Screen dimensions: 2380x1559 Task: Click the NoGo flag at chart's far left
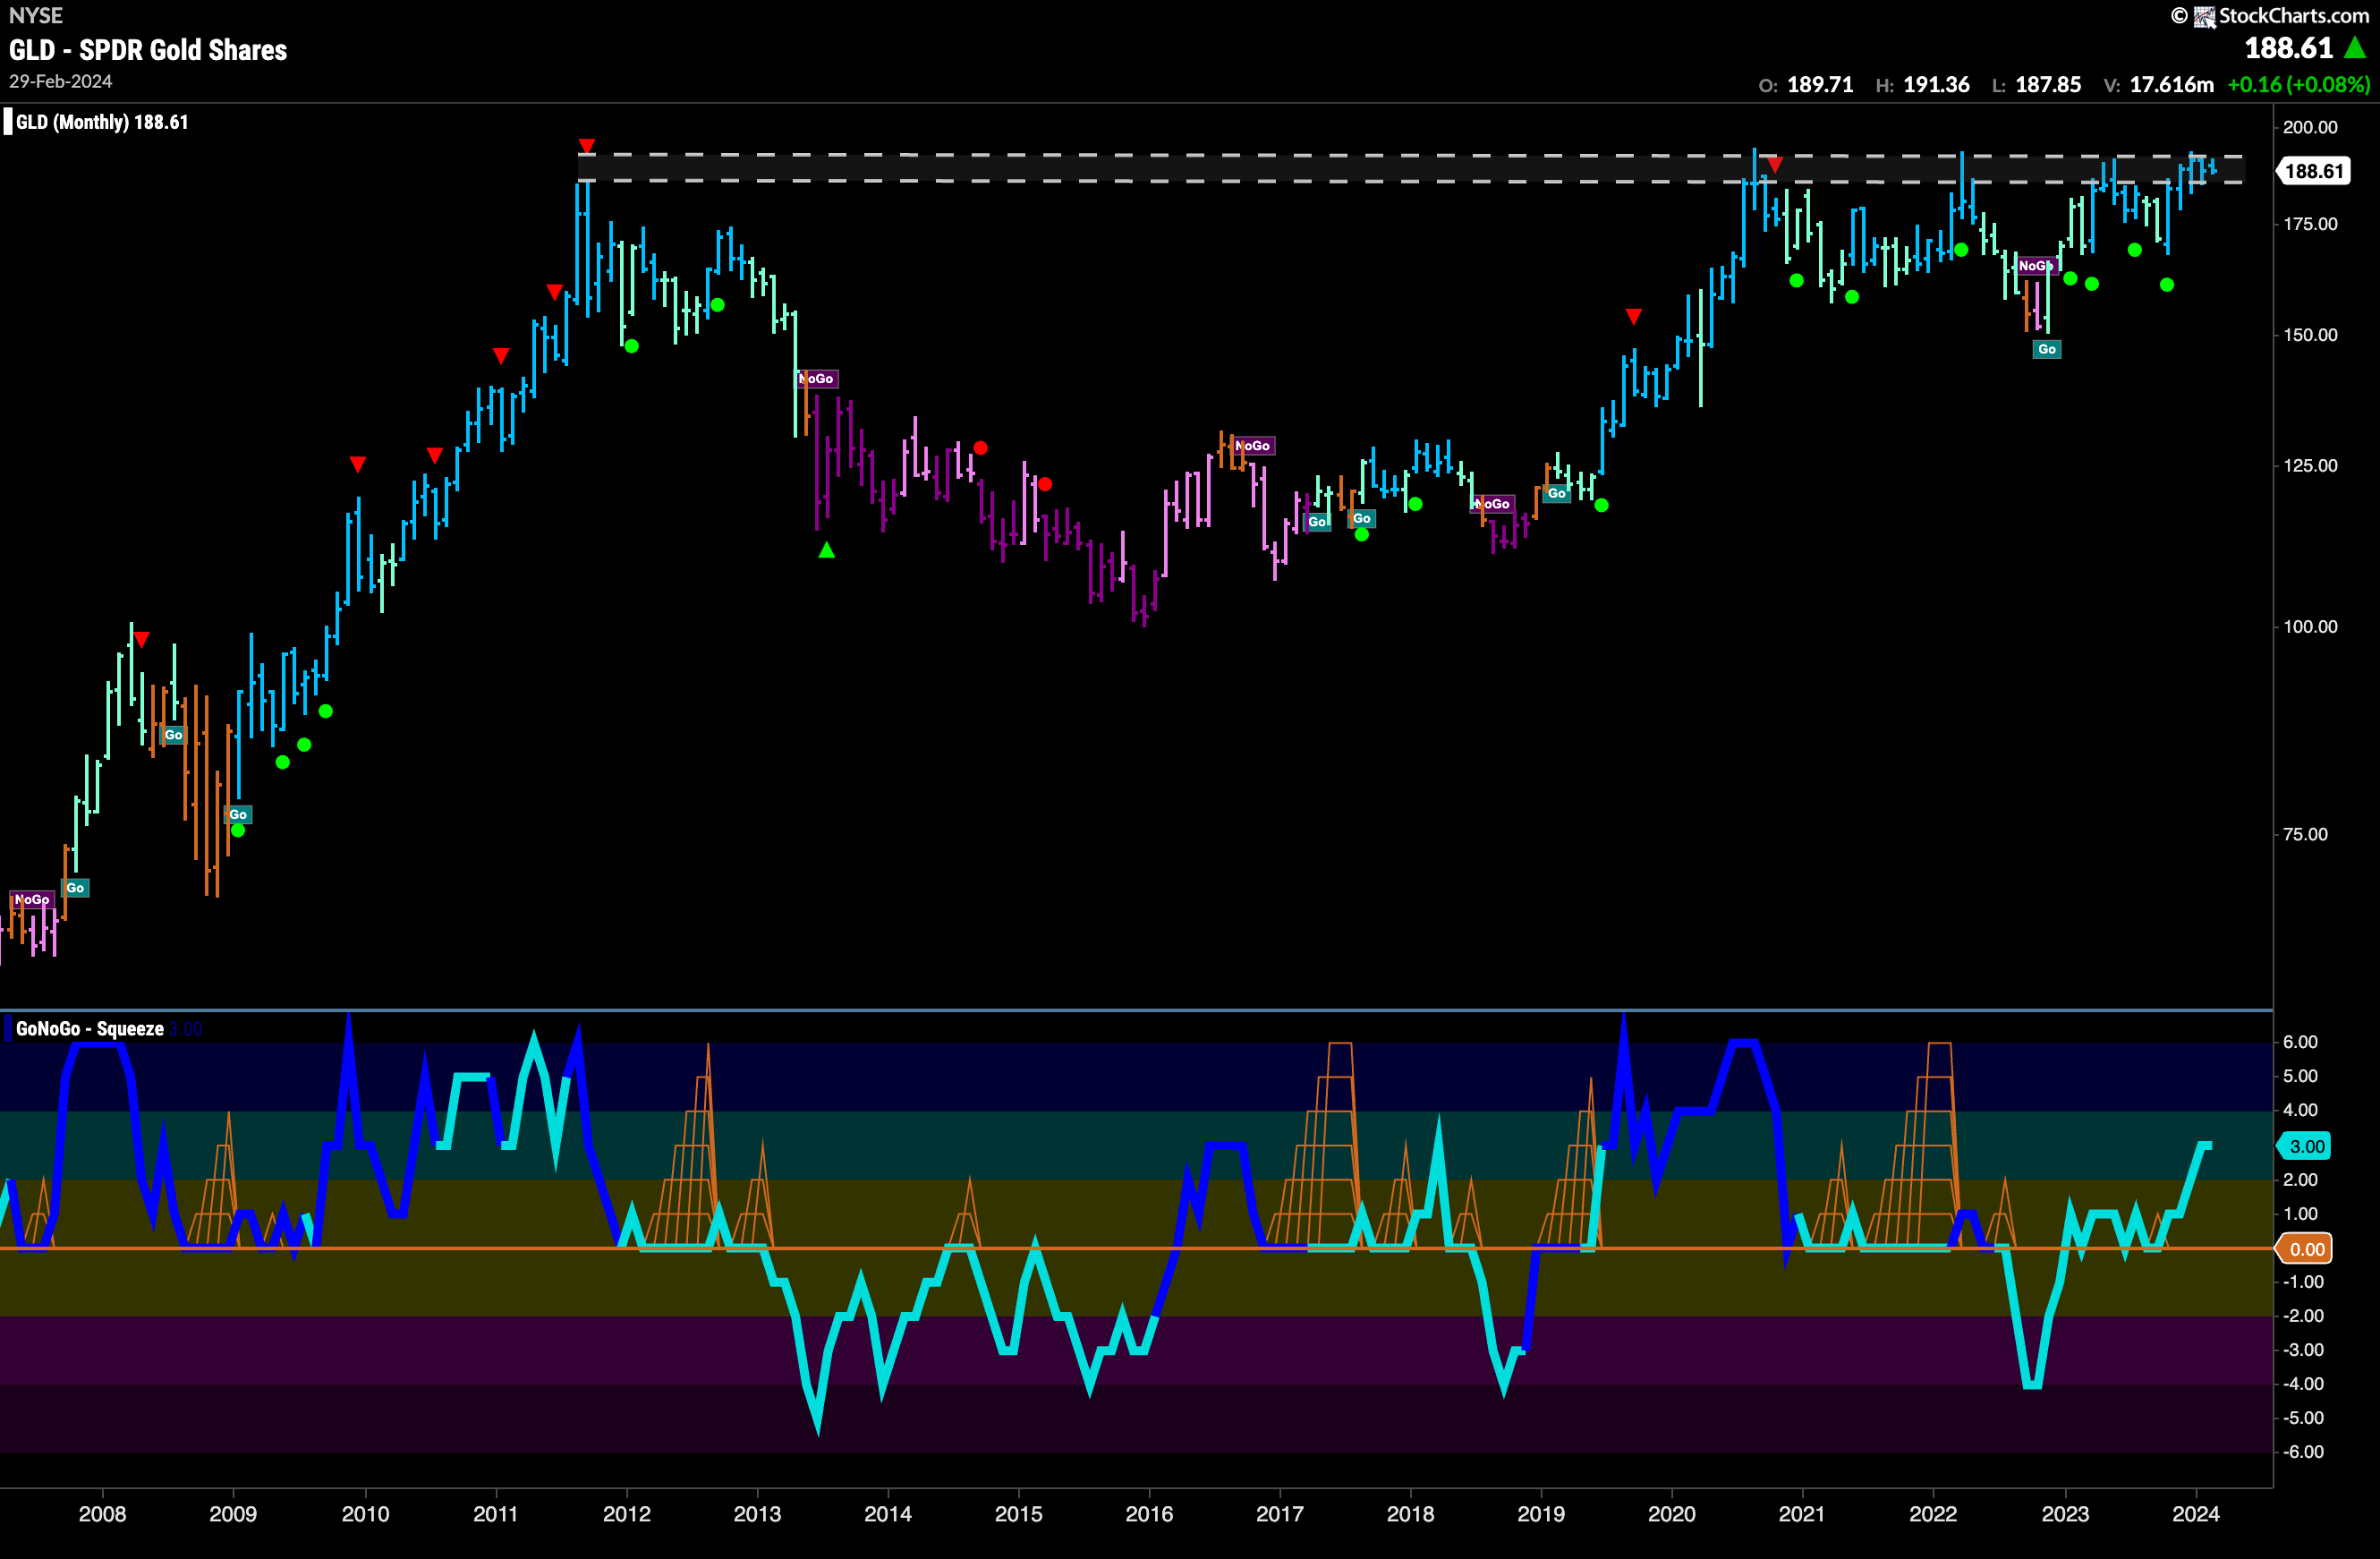click(x=31, y=900)
